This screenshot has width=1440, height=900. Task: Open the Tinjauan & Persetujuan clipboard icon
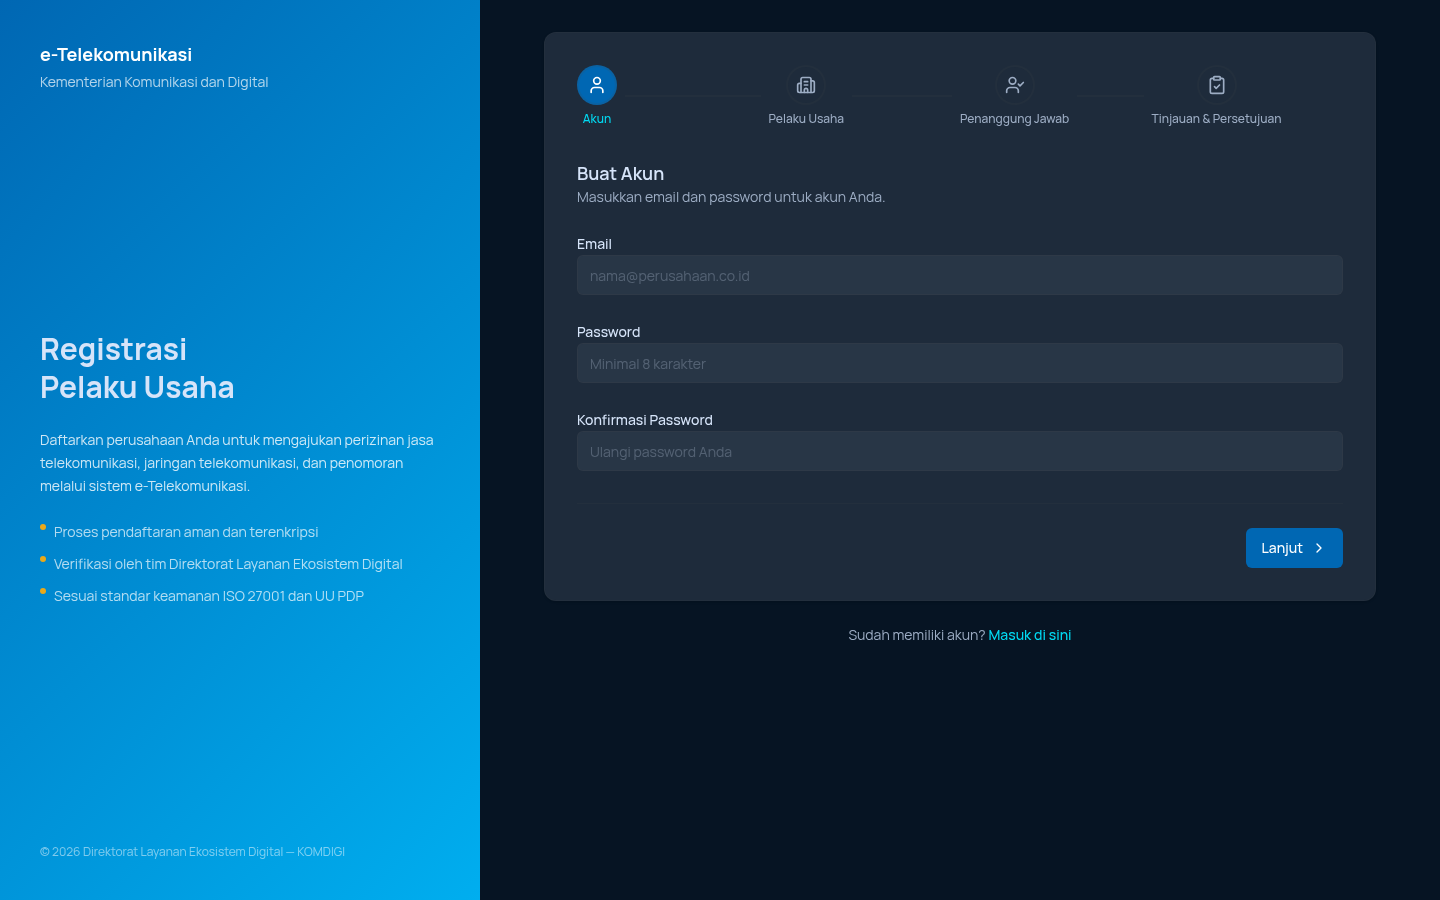[x=1216, y=85]
